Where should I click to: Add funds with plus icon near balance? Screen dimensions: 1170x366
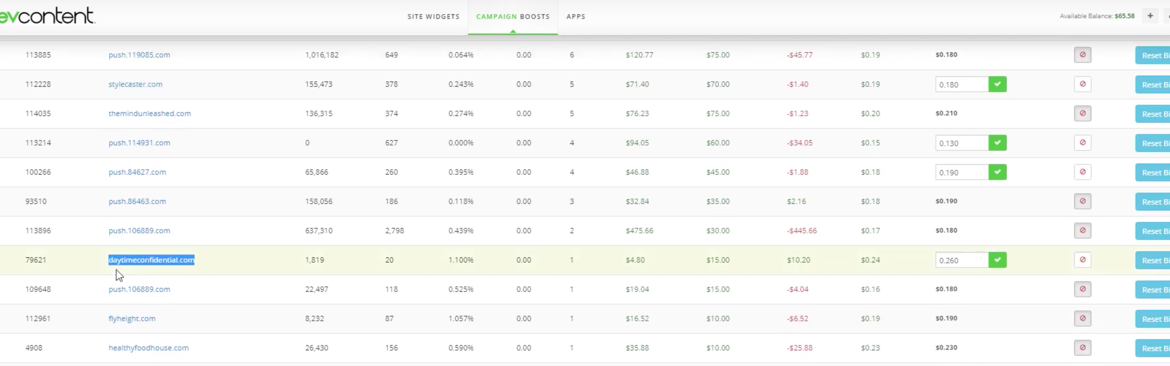pyautogui.click(x=1150, y=16)
